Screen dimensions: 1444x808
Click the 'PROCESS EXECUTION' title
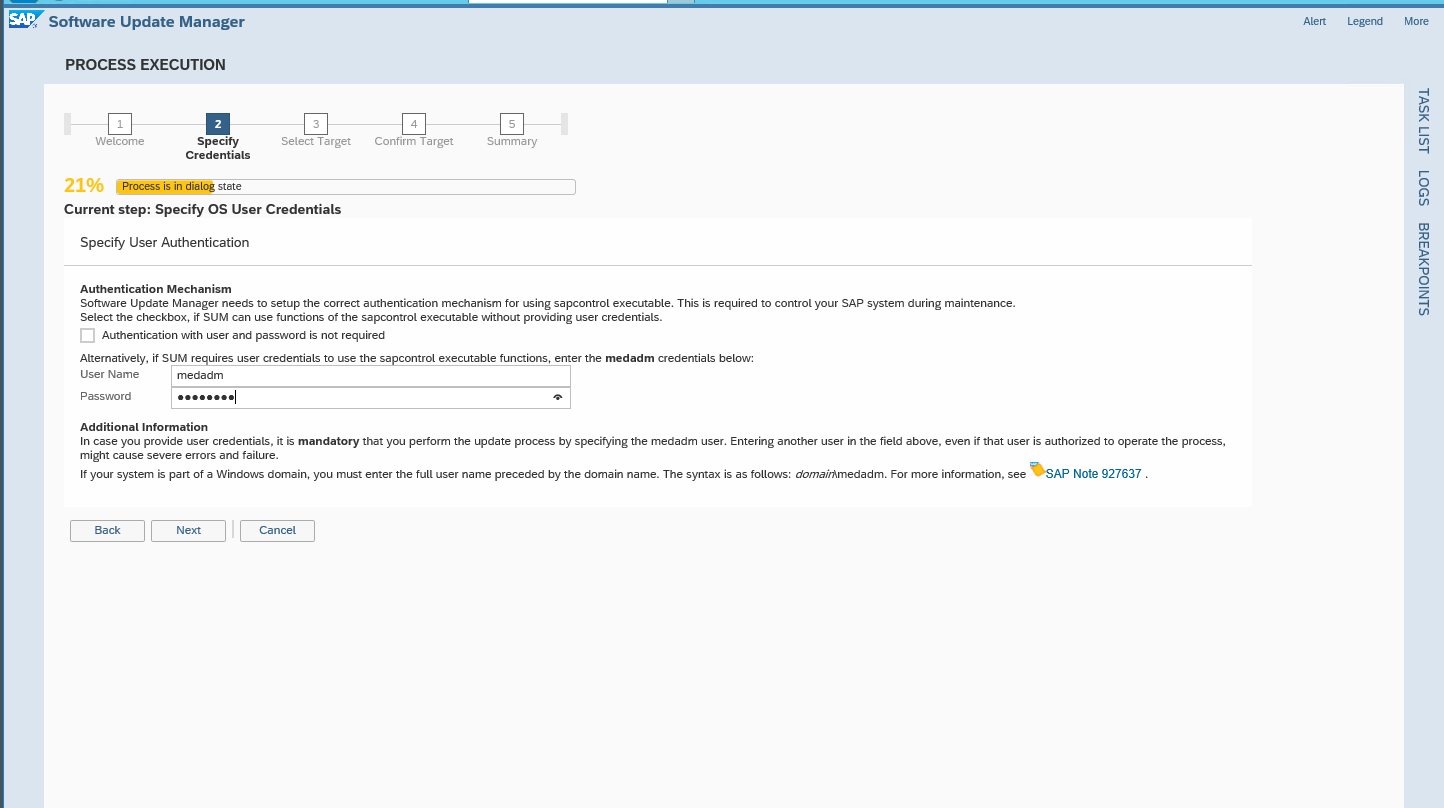click(145, 65)
